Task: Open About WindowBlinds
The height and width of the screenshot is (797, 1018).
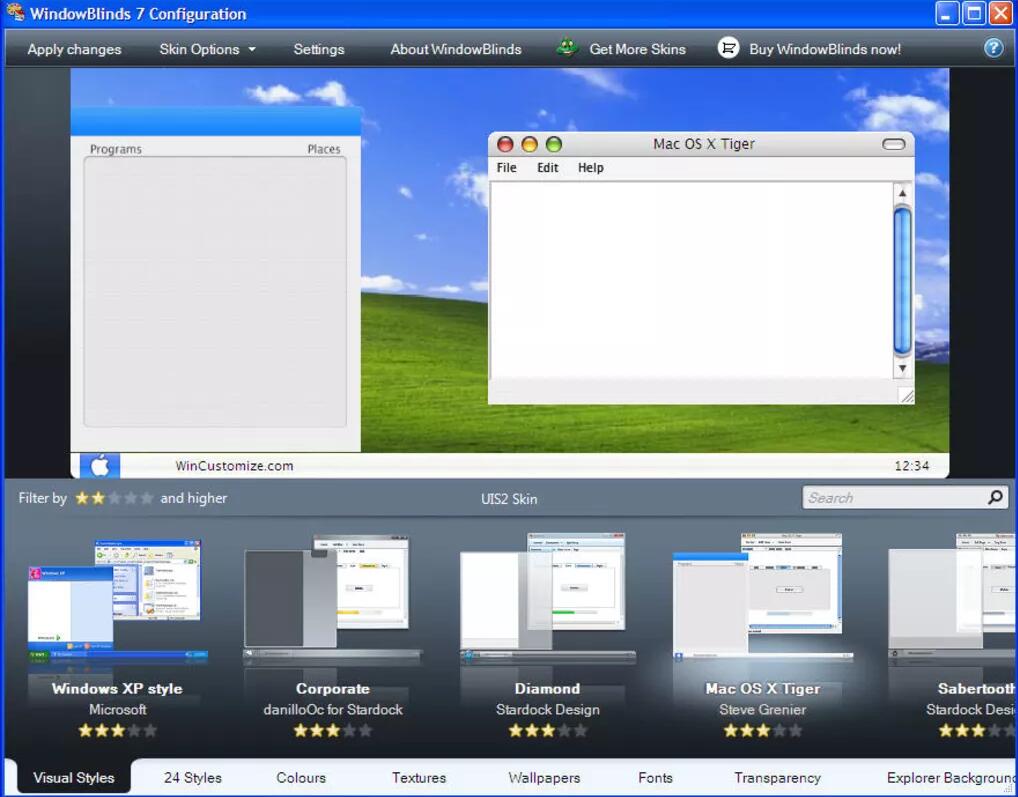Action: (x=455, y=49)
